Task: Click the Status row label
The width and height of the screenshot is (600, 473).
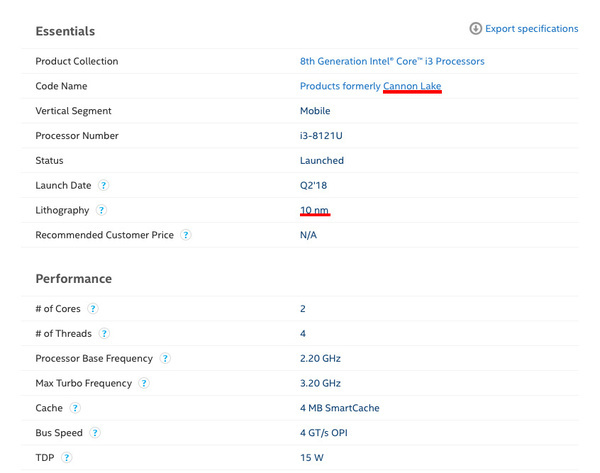Action: point(49,161)
